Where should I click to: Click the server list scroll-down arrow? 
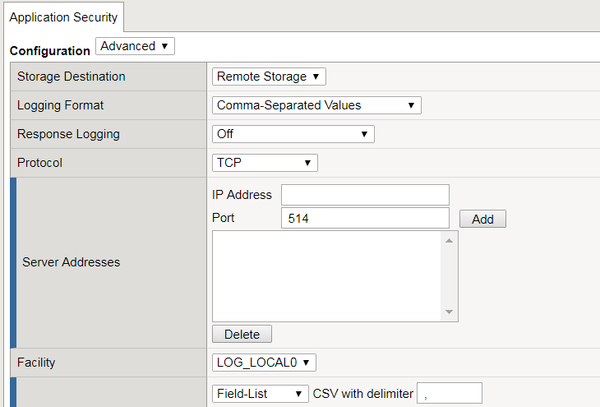tap(450, 313)
